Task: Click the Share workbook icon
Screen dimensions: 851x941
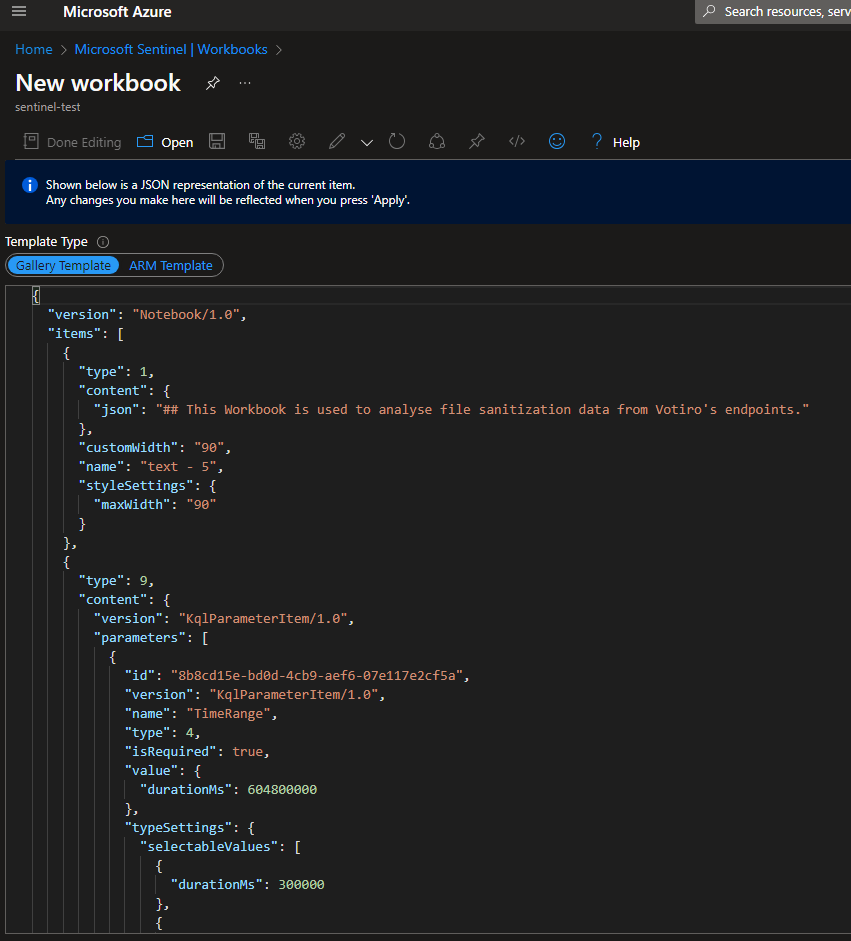Action: click(x=437, y=142)
